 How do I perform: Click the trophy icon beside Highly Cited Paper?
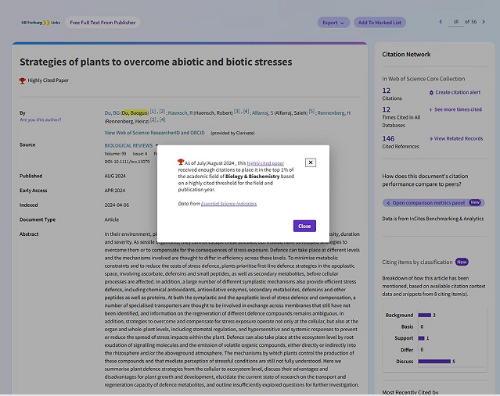point(22,81)
